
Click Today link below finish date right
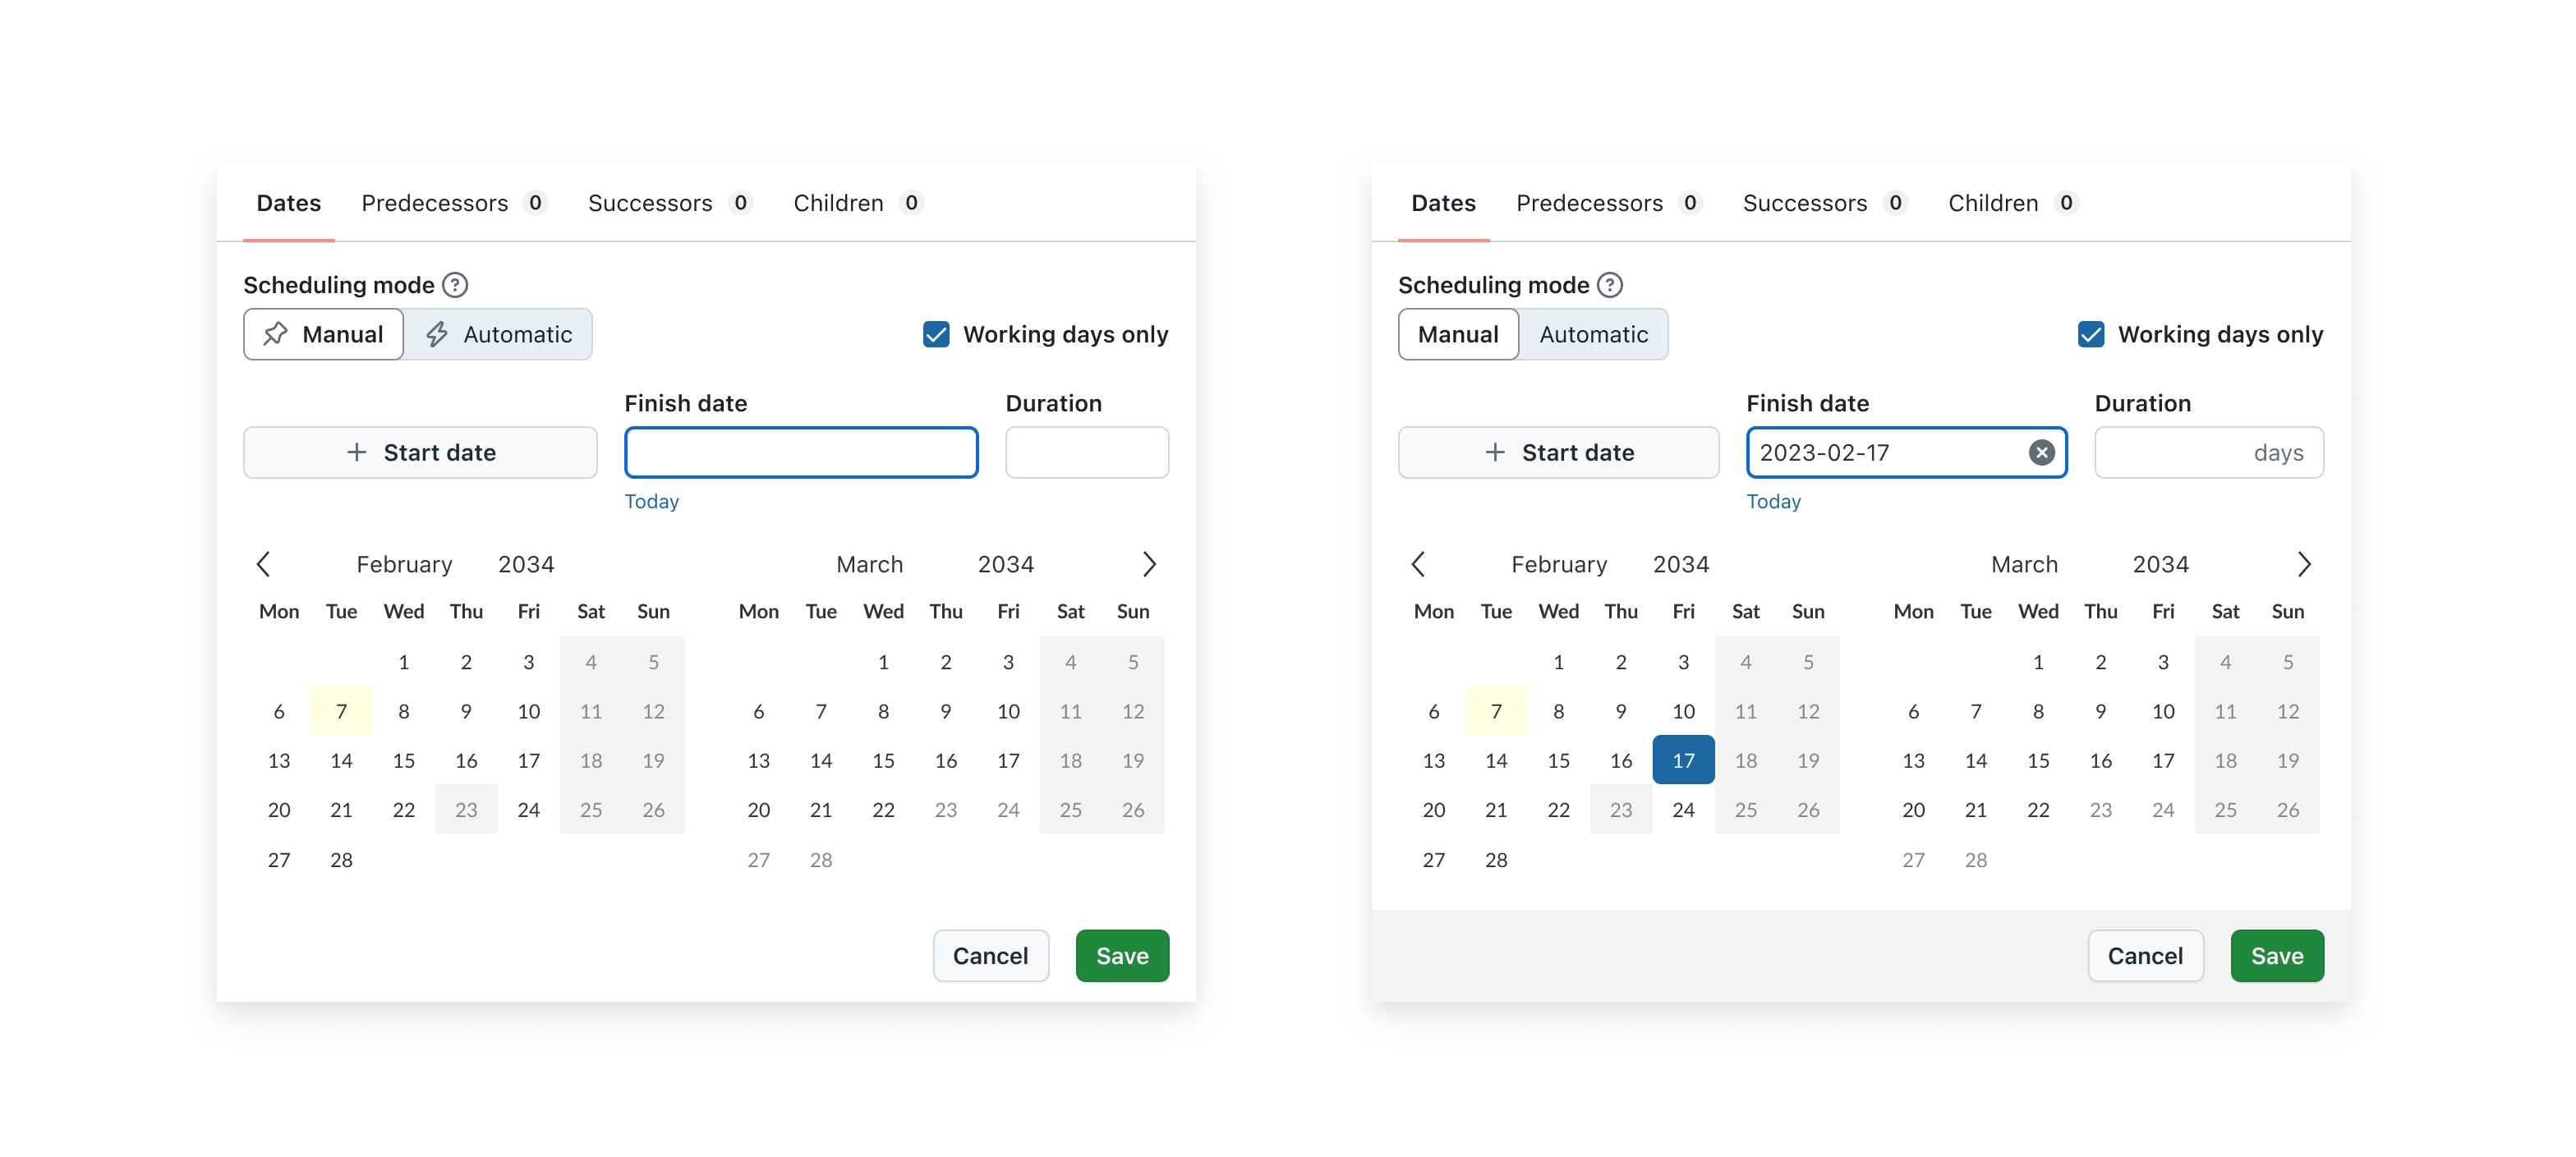point(1774,501)
